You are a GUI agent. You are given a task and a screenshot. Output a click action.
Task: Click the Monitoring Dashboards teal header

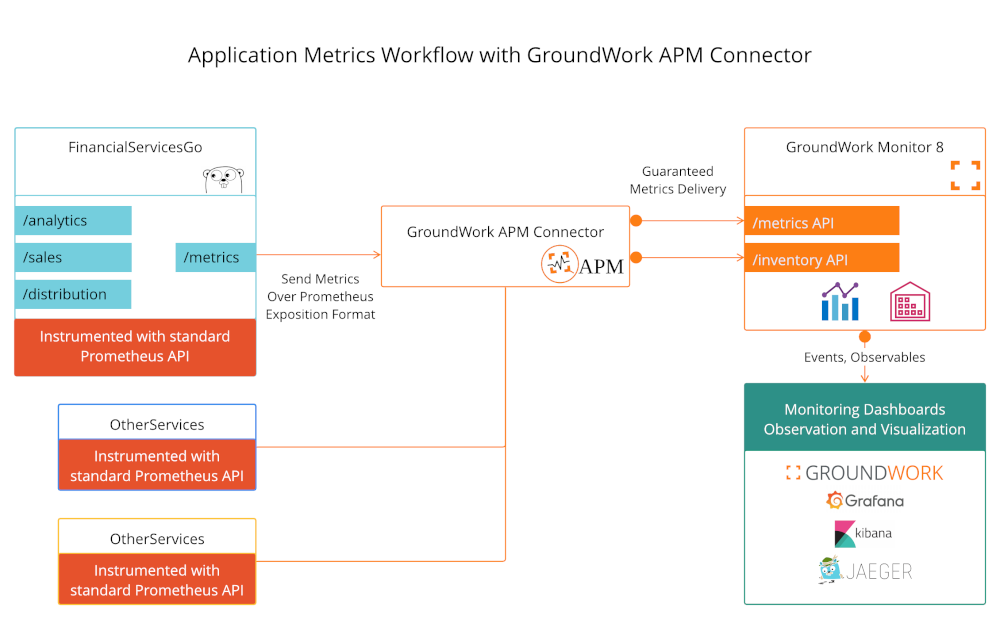[x=865, y=418]
